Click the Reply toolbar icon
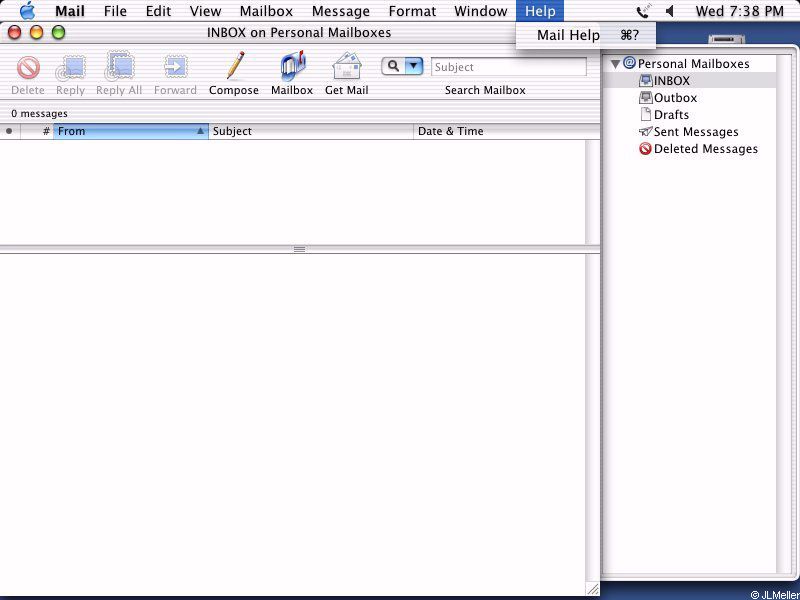Viewport: 800px width, 600px height. (x=70, y=68)
